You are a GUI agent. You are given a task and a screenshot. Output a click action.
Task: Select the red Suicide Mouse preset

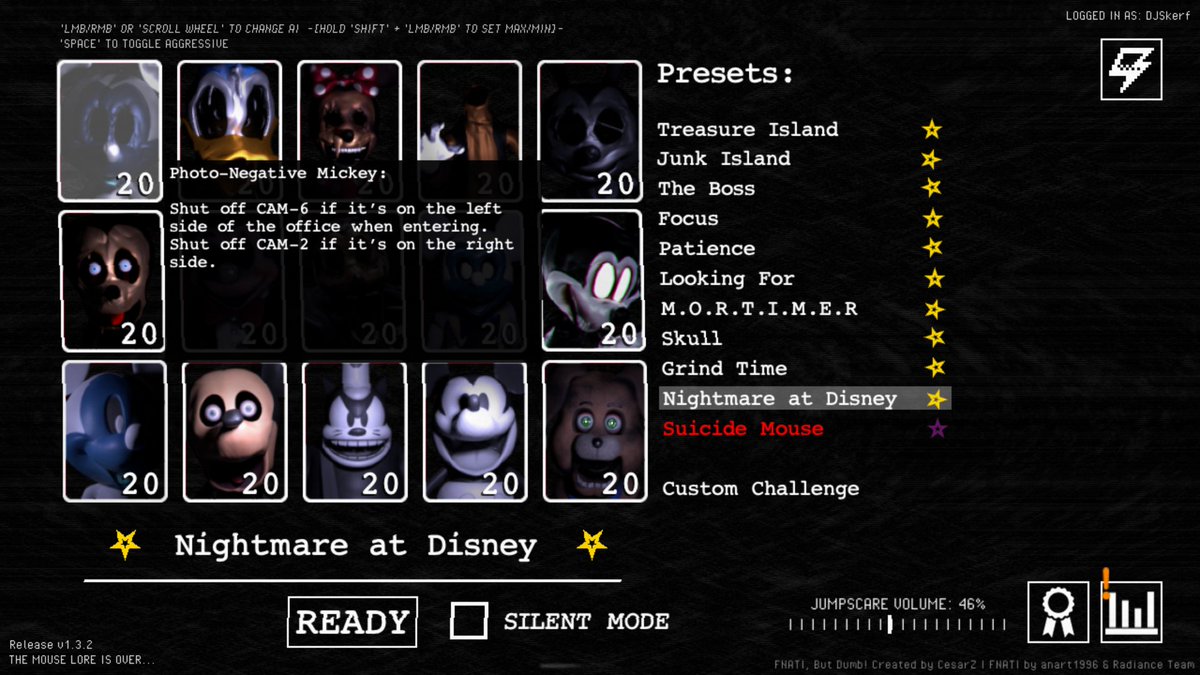click(743, 429)
